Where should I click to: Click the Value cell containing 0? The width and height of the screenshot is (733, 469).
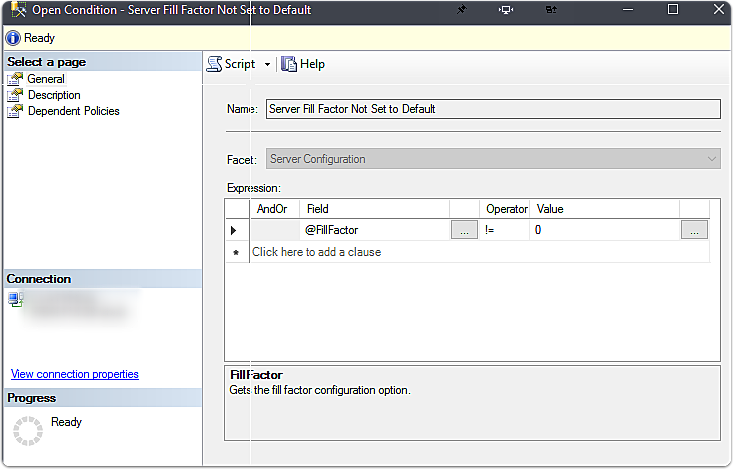604,230
